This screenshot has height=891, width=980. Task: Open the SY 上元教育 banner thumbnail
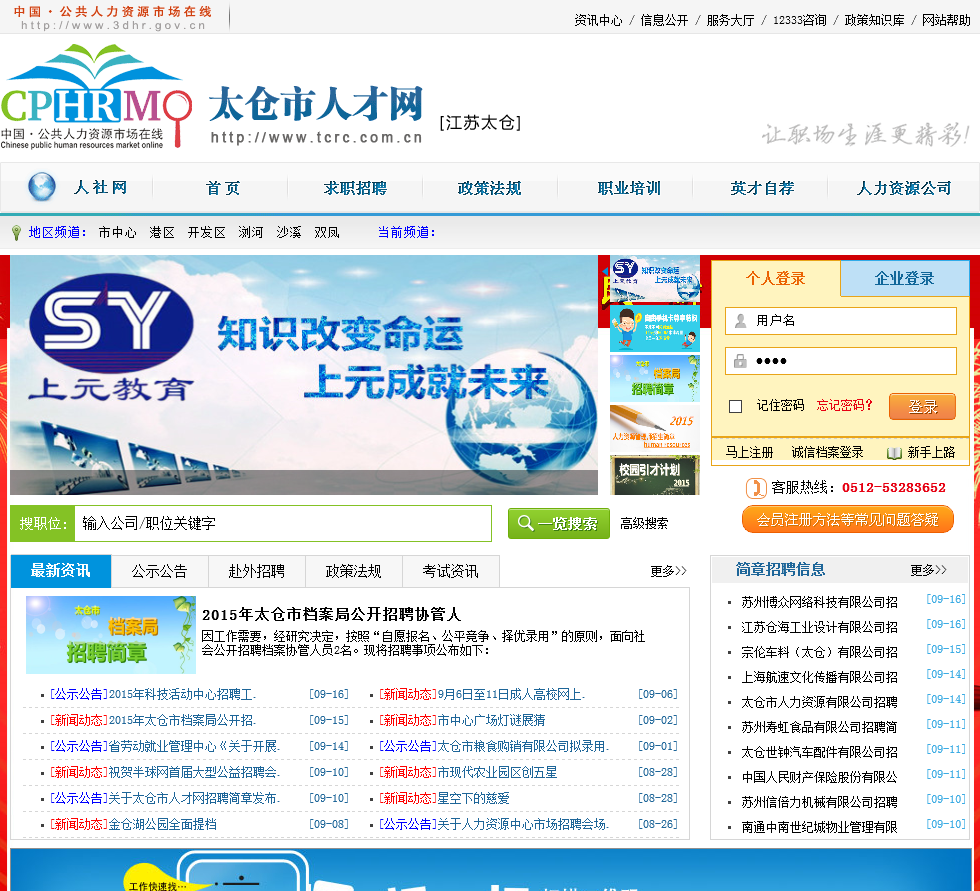pos(654,279)
